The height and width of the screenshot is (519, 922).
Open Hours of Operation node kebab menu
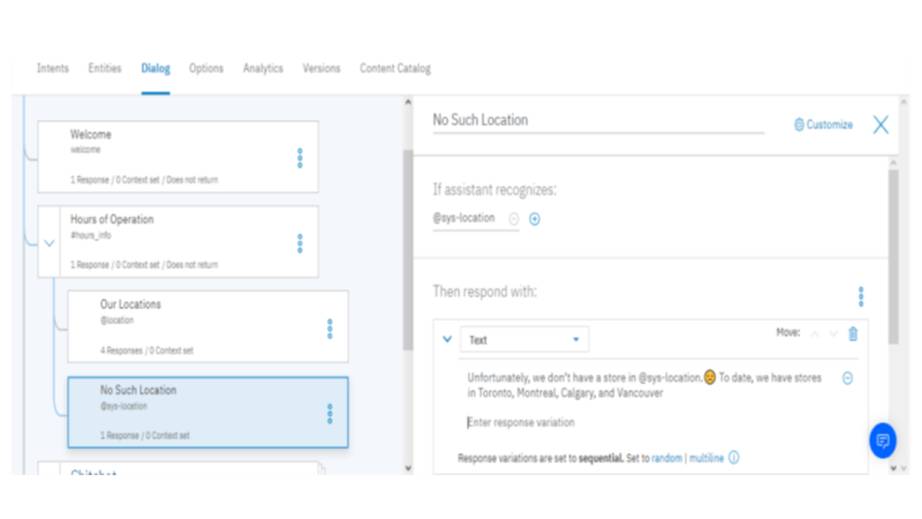pyautogui.click(x=300, y=243)
